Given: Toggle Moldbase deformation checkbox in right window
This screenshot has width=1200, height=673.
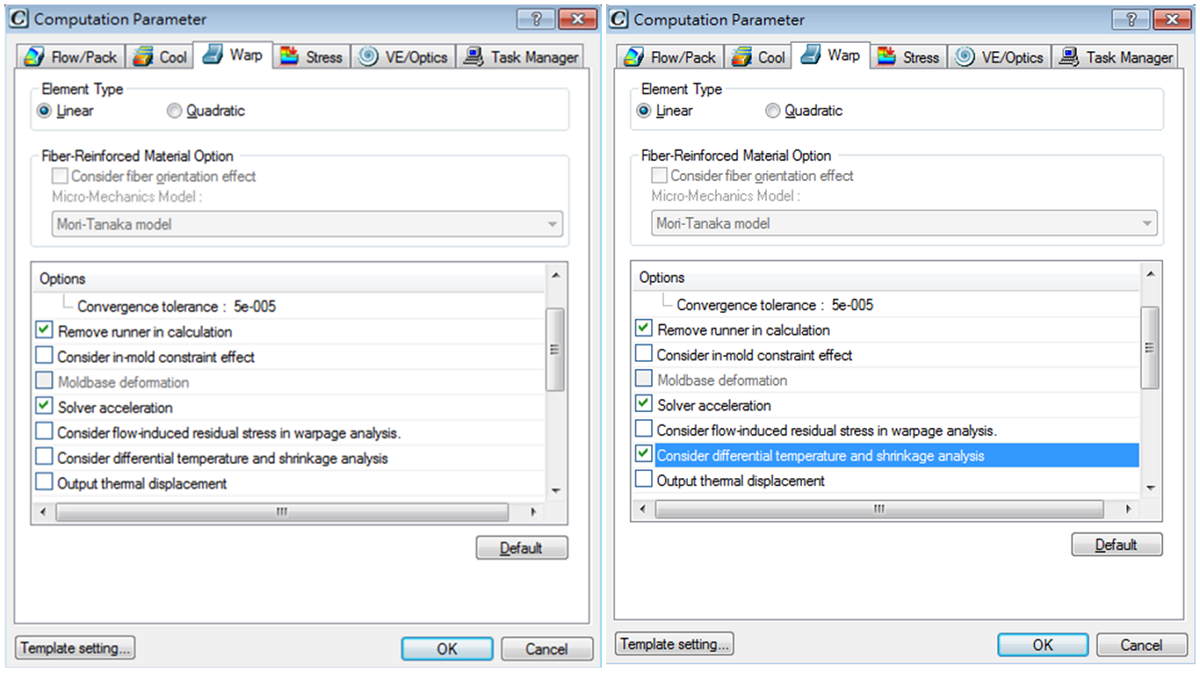Looking at the screenshot, I should coord(644,379).
